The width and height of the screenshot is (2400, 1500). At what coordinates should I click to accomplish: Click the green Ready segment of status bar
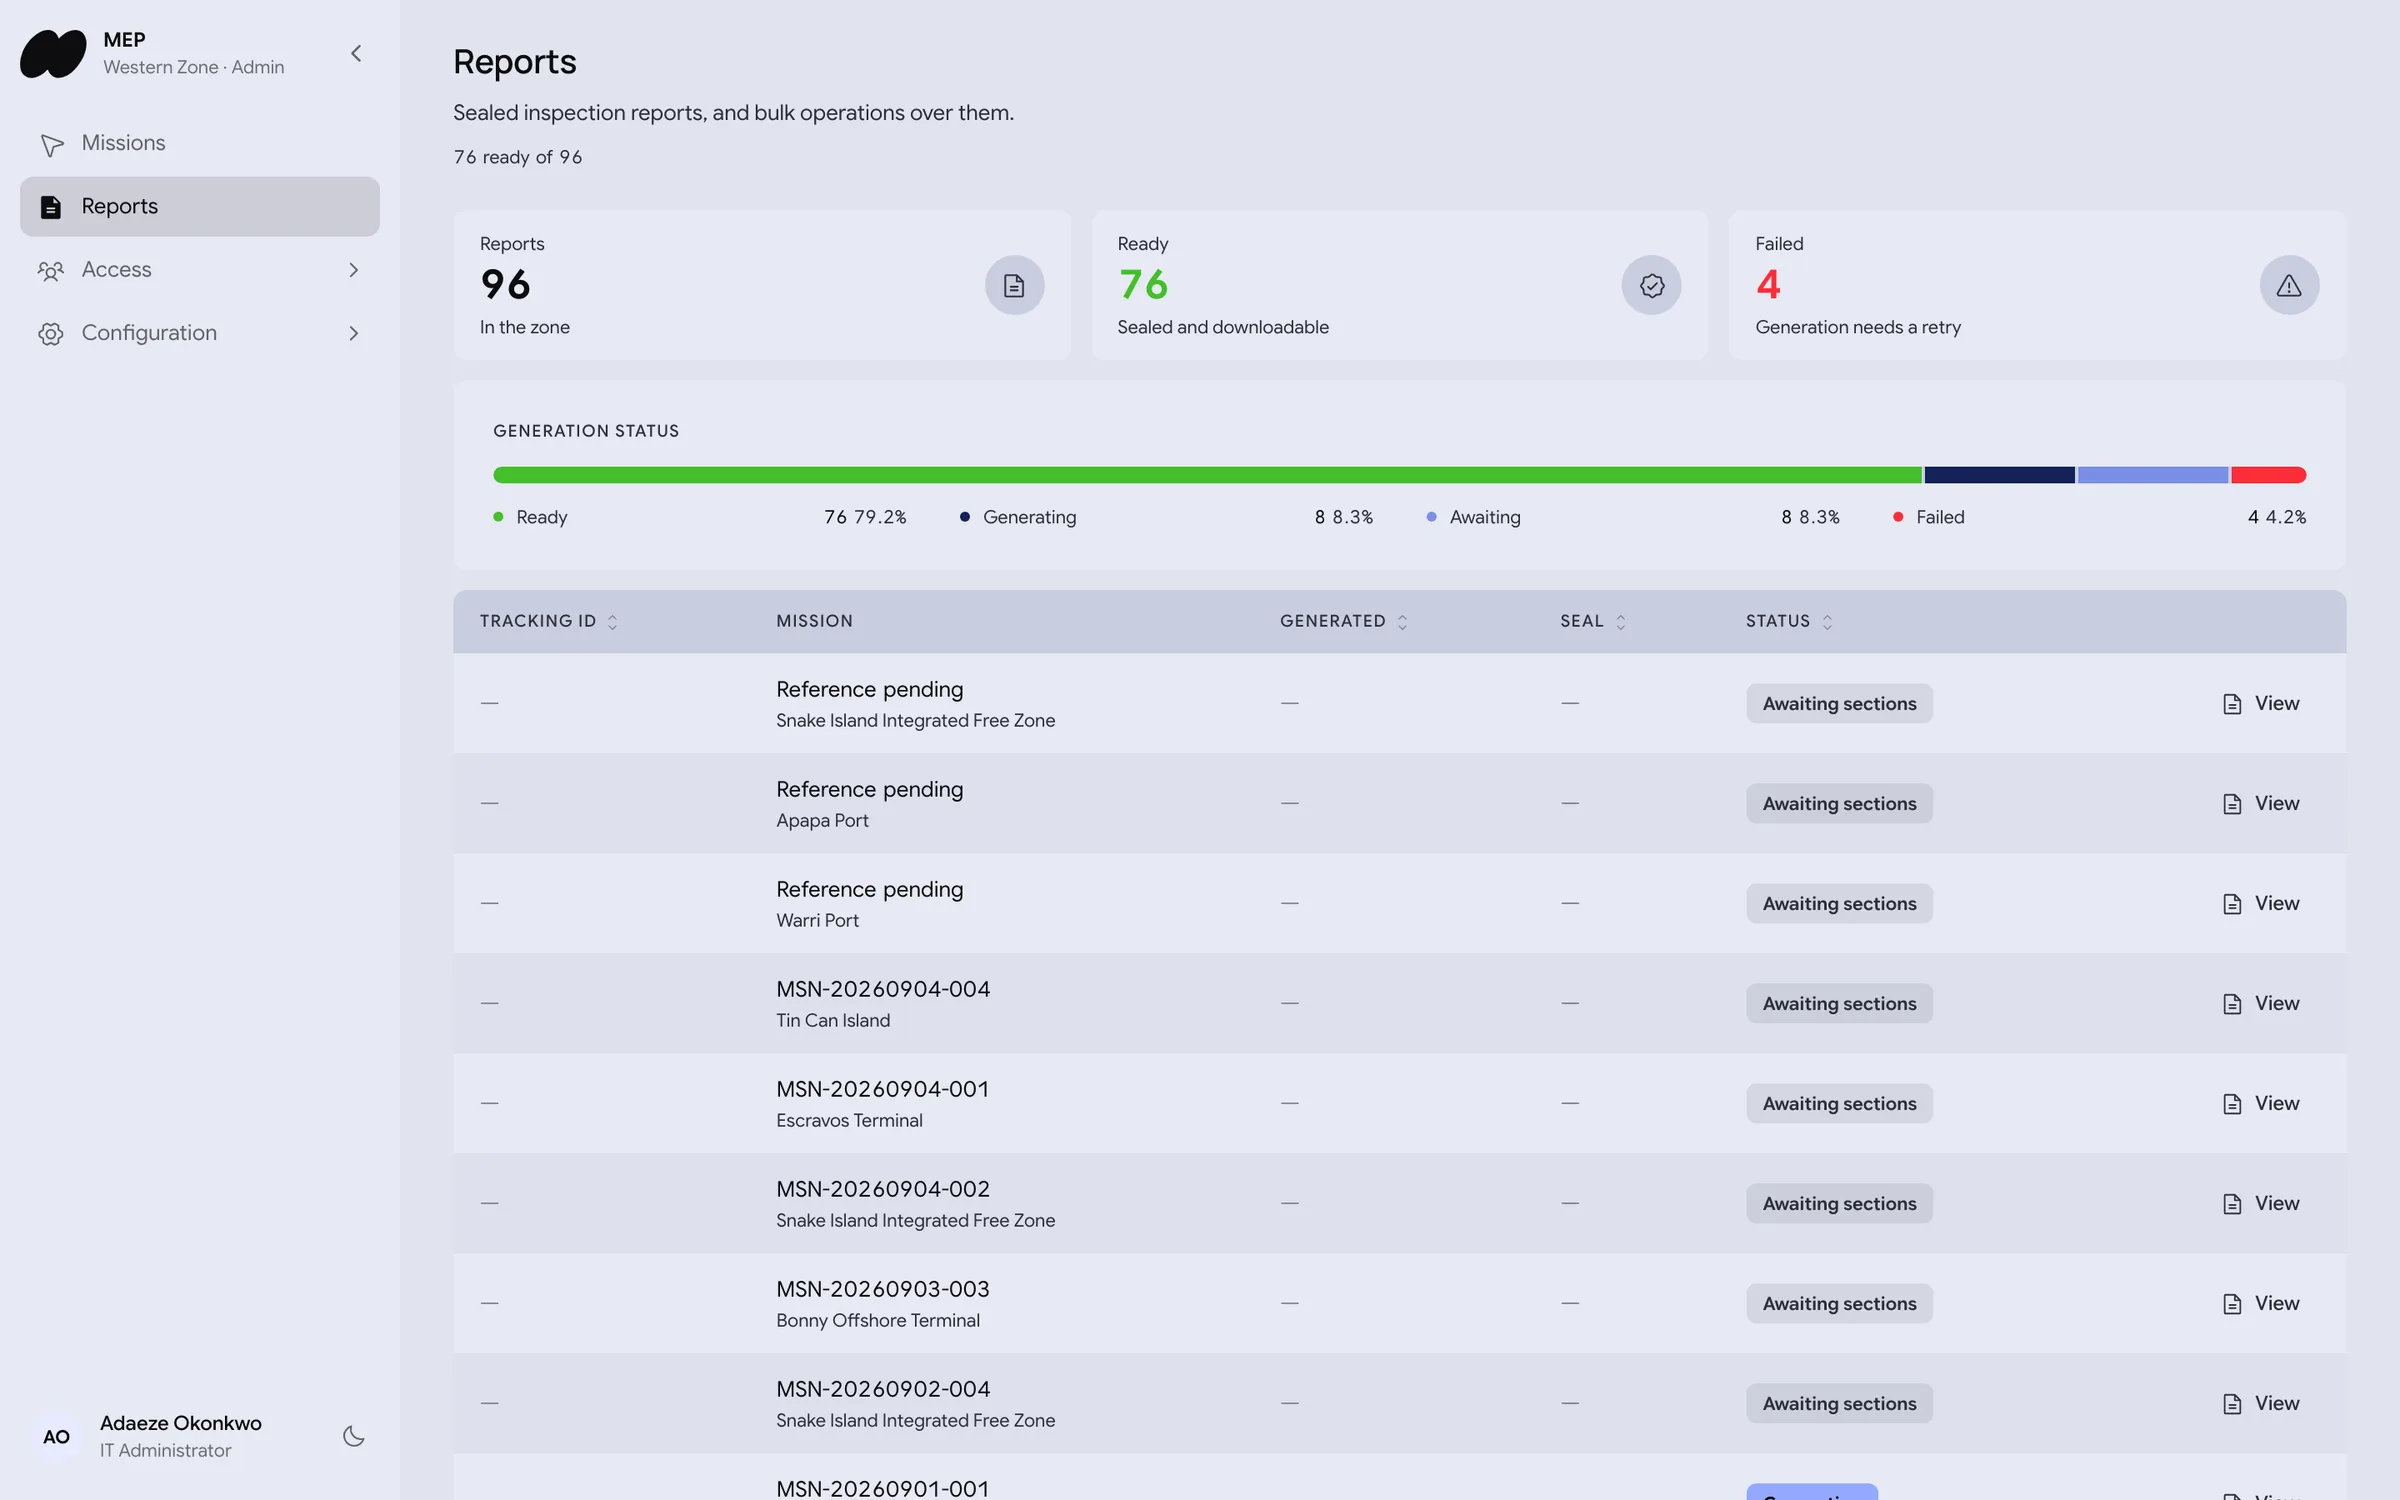click(1207, 474)
